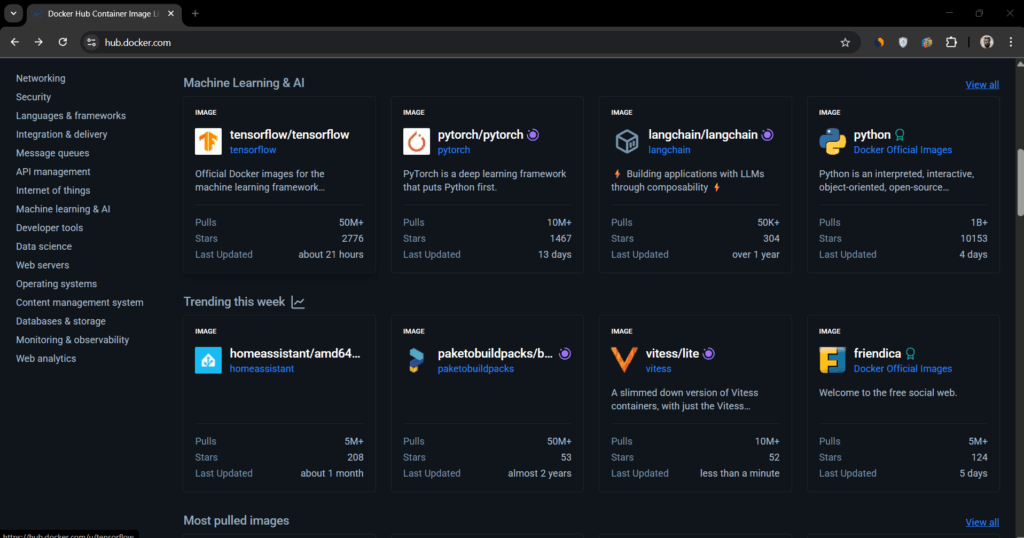Open the homeassistant publisher link
1024x538 pixels.
point(262,369)
